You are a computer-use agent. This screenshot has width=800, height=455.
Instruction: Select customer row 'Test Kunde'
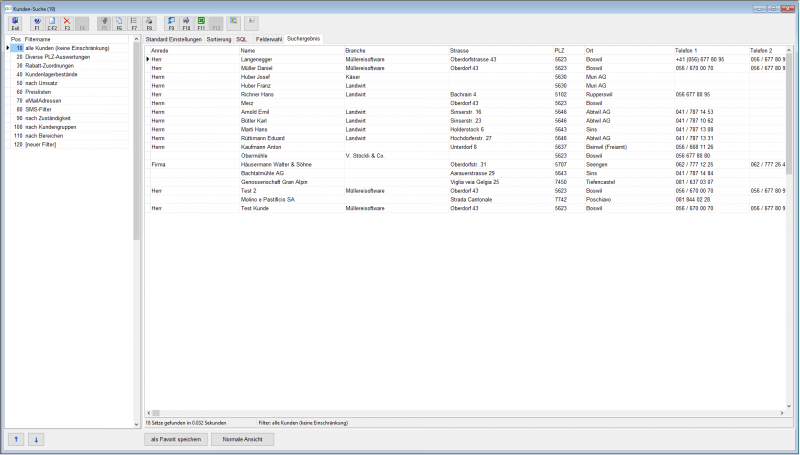point(465,208)
